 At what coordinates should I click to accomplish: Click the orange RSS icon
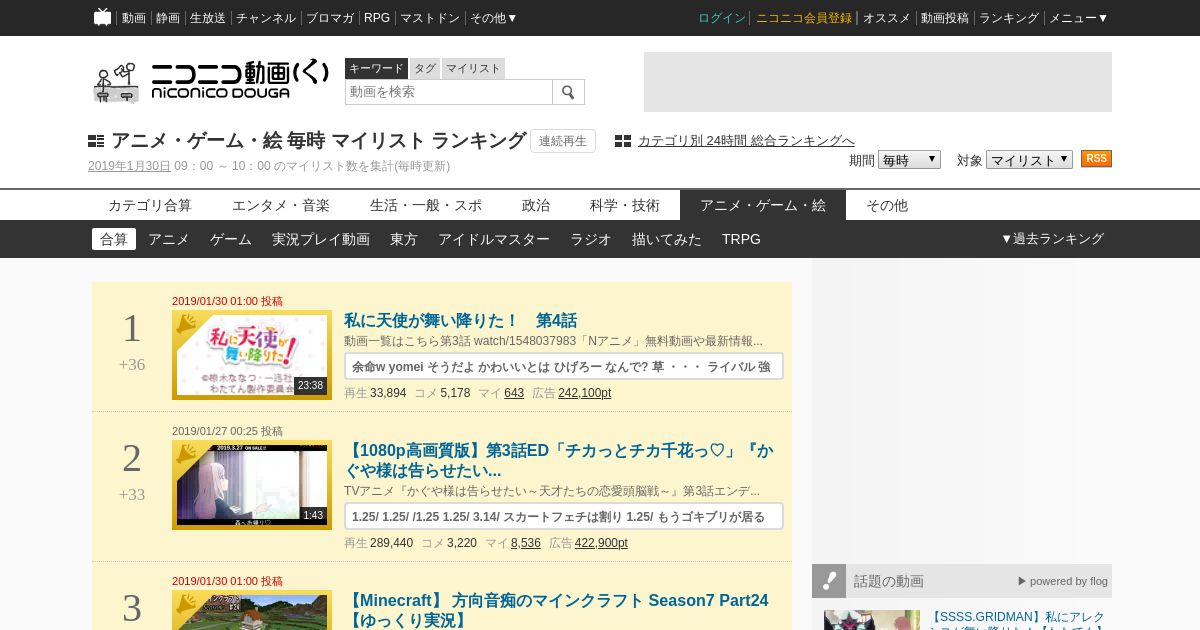(x=1096, y=159)
